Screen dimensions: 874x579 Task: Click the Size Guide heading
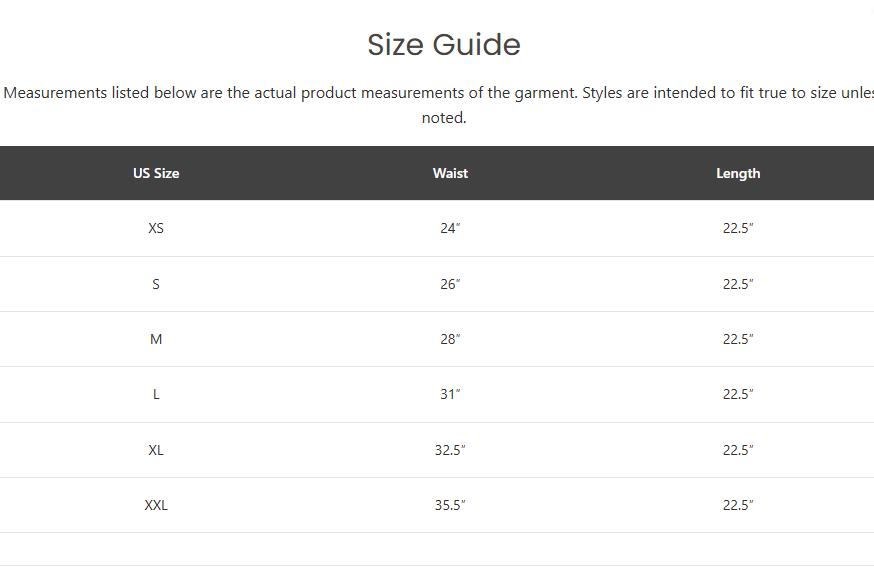click(x=444, y=45)
